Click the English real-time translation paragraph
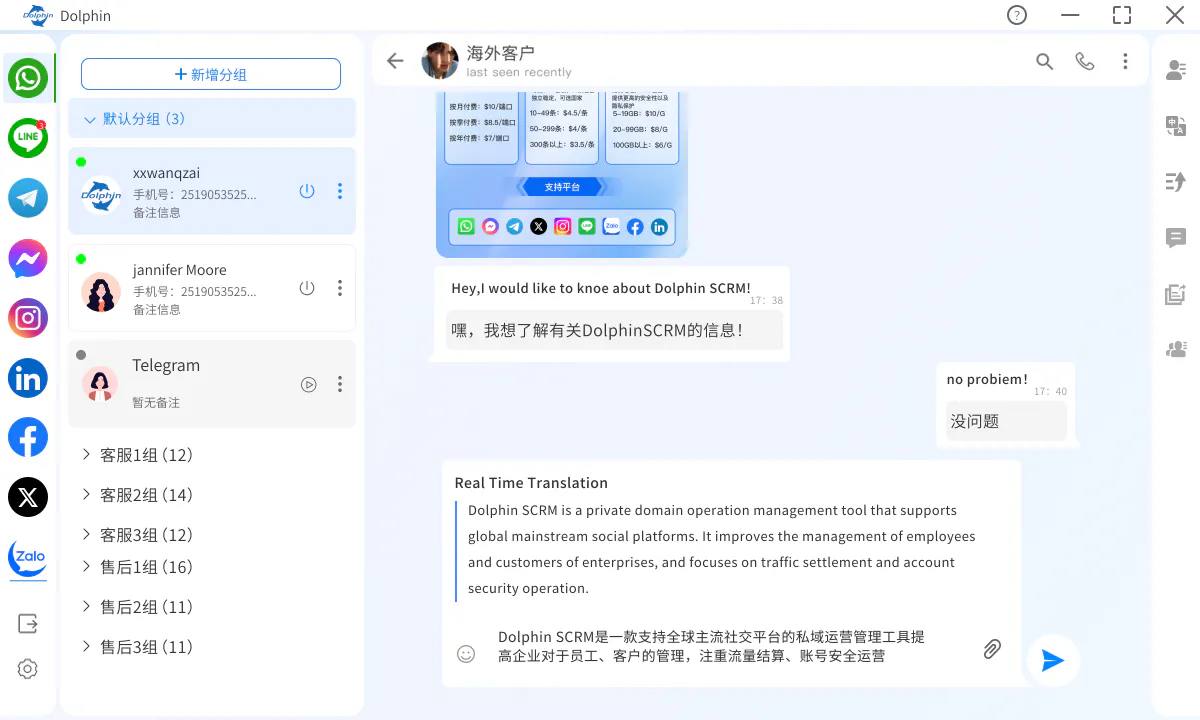The image size is (1200, 720). (x=721, y=549)
